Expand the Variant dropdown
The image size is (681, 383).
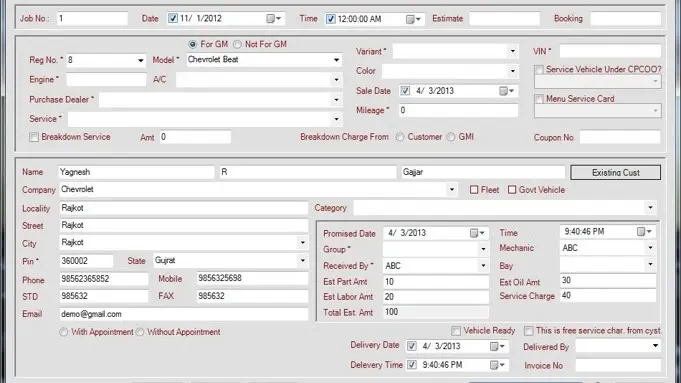tap(513, 51)
